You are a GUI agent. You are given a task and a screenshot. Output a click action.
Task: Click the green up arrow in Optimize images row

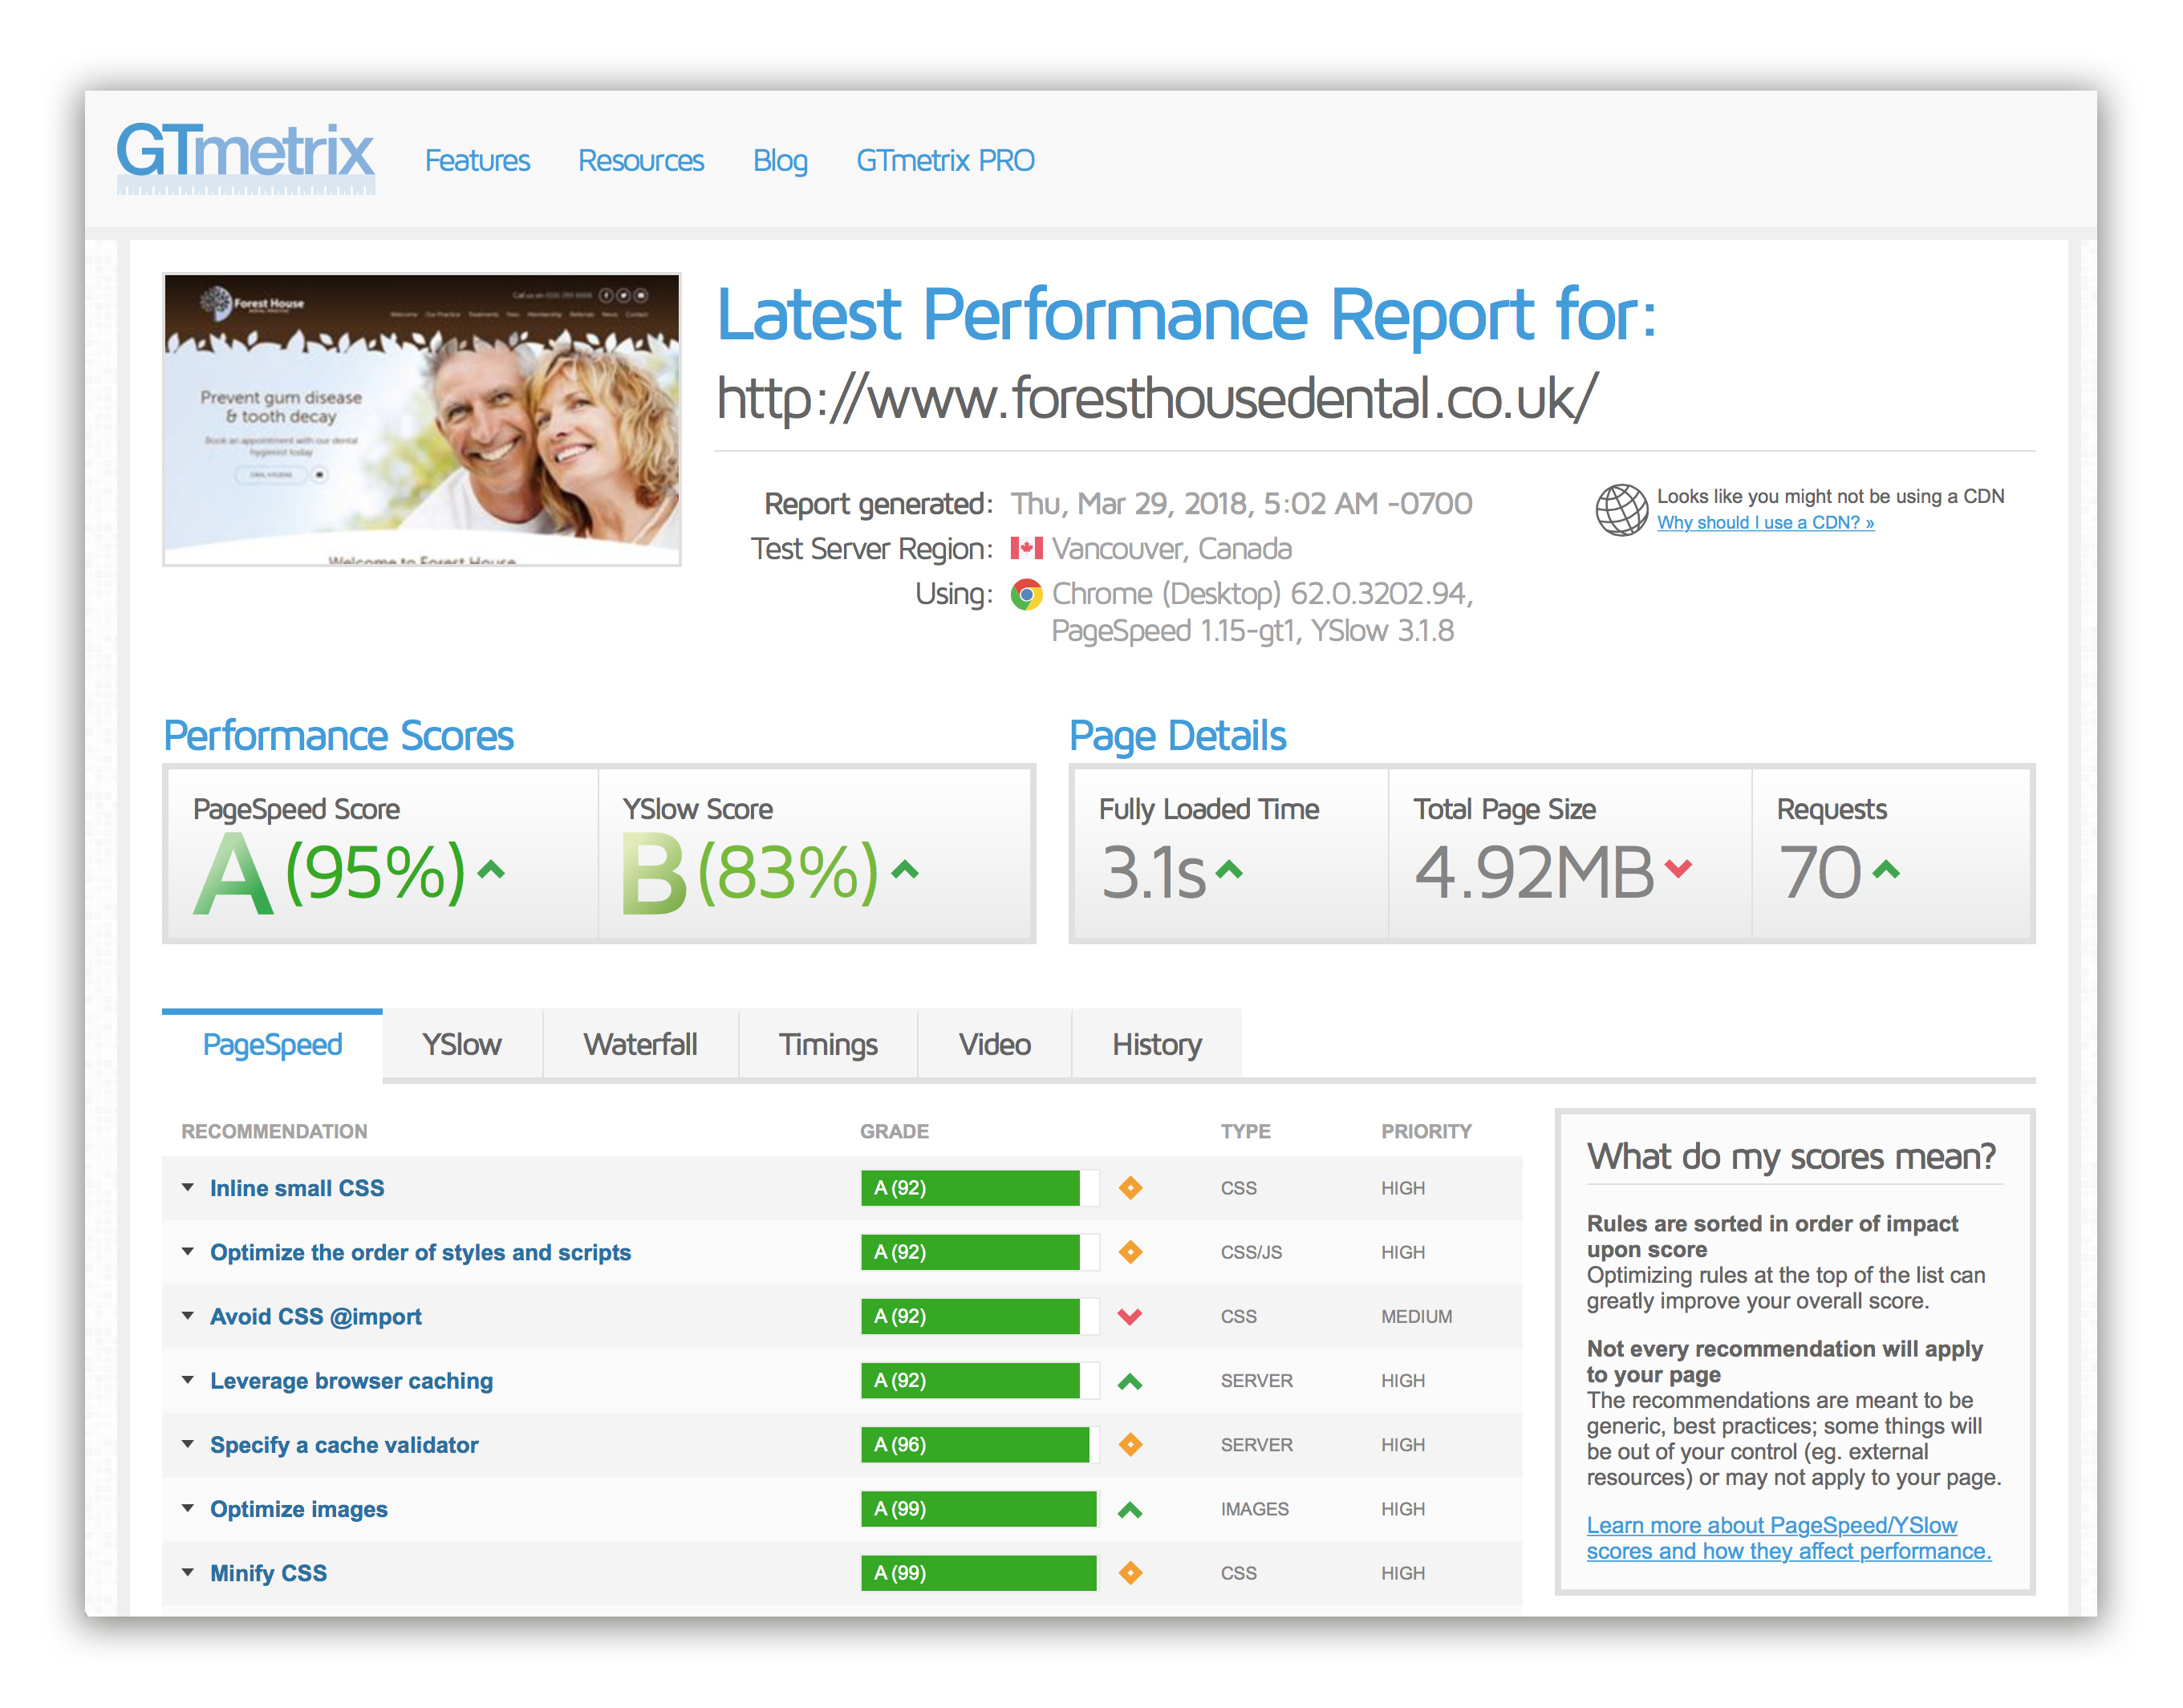[1130, 1510]
